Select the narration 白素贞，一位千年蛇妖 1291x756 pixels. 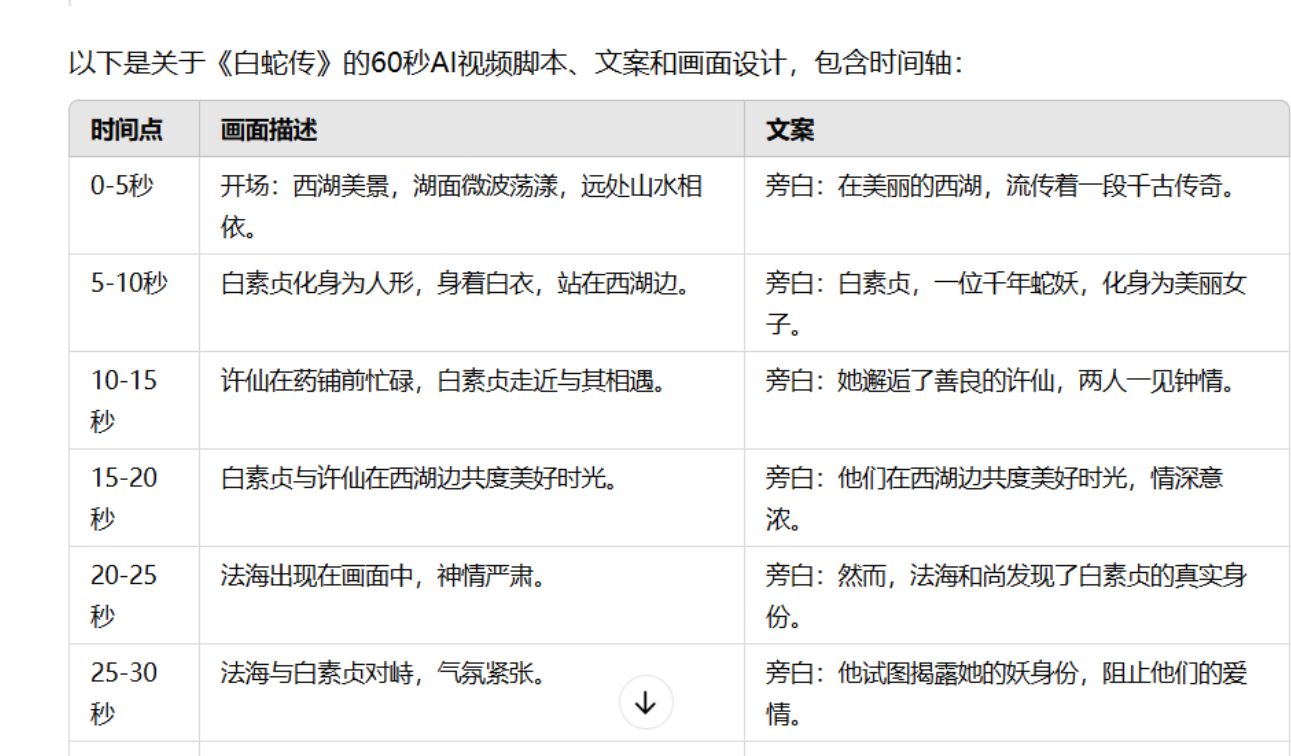click(x=1017, y=303)
